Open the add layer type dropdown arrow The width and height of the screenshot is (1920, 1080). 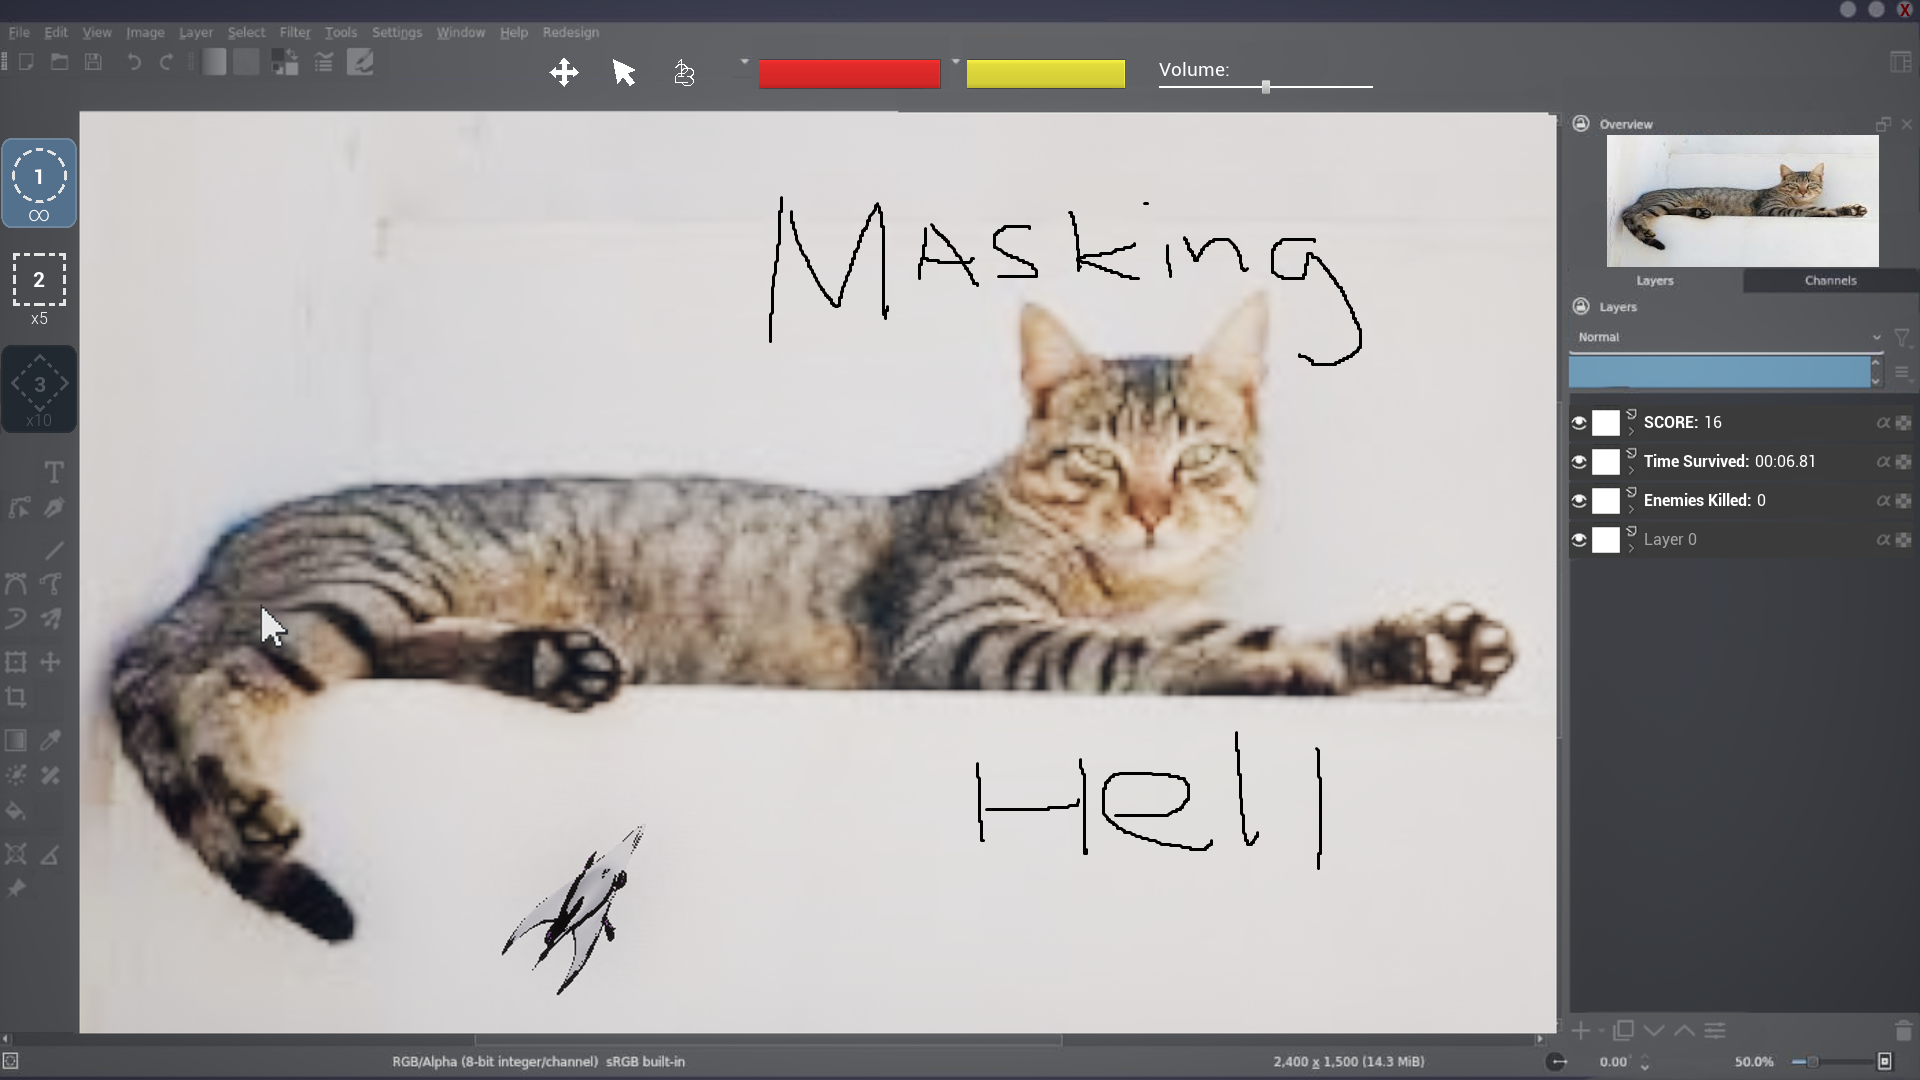(x=1601, y=1031)
